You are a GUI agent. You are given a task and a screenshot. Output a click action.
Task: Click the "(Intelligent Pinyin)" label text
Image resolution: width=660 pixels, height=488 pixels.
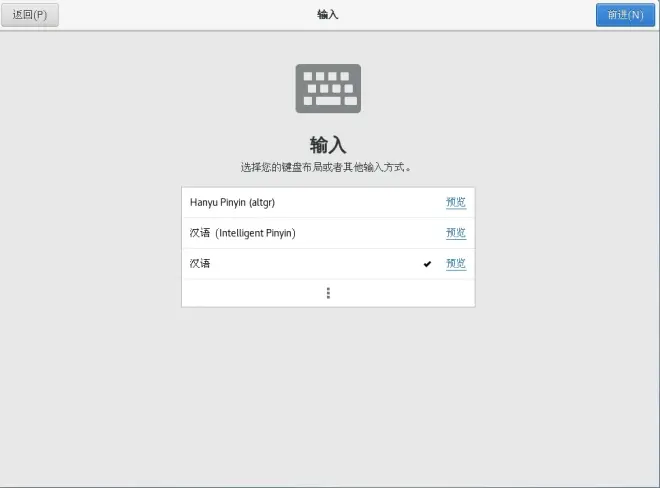pos(255,233)
